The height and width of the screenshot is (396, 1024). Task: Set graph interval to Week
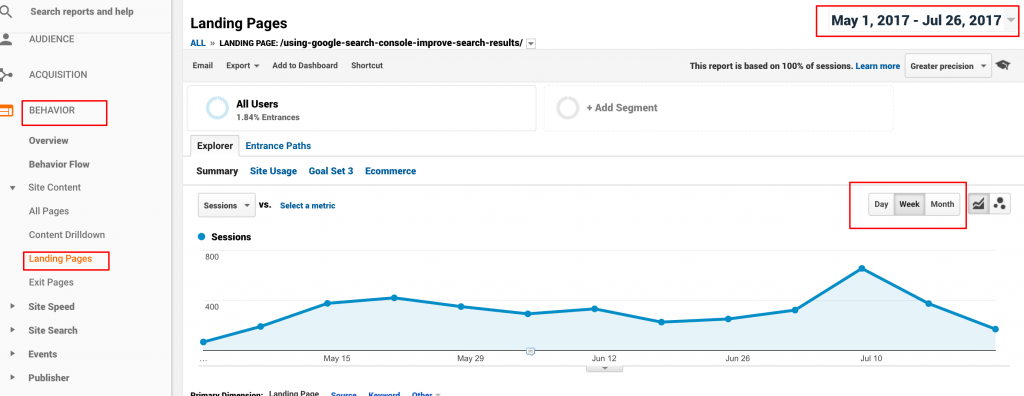click(909, 205)
